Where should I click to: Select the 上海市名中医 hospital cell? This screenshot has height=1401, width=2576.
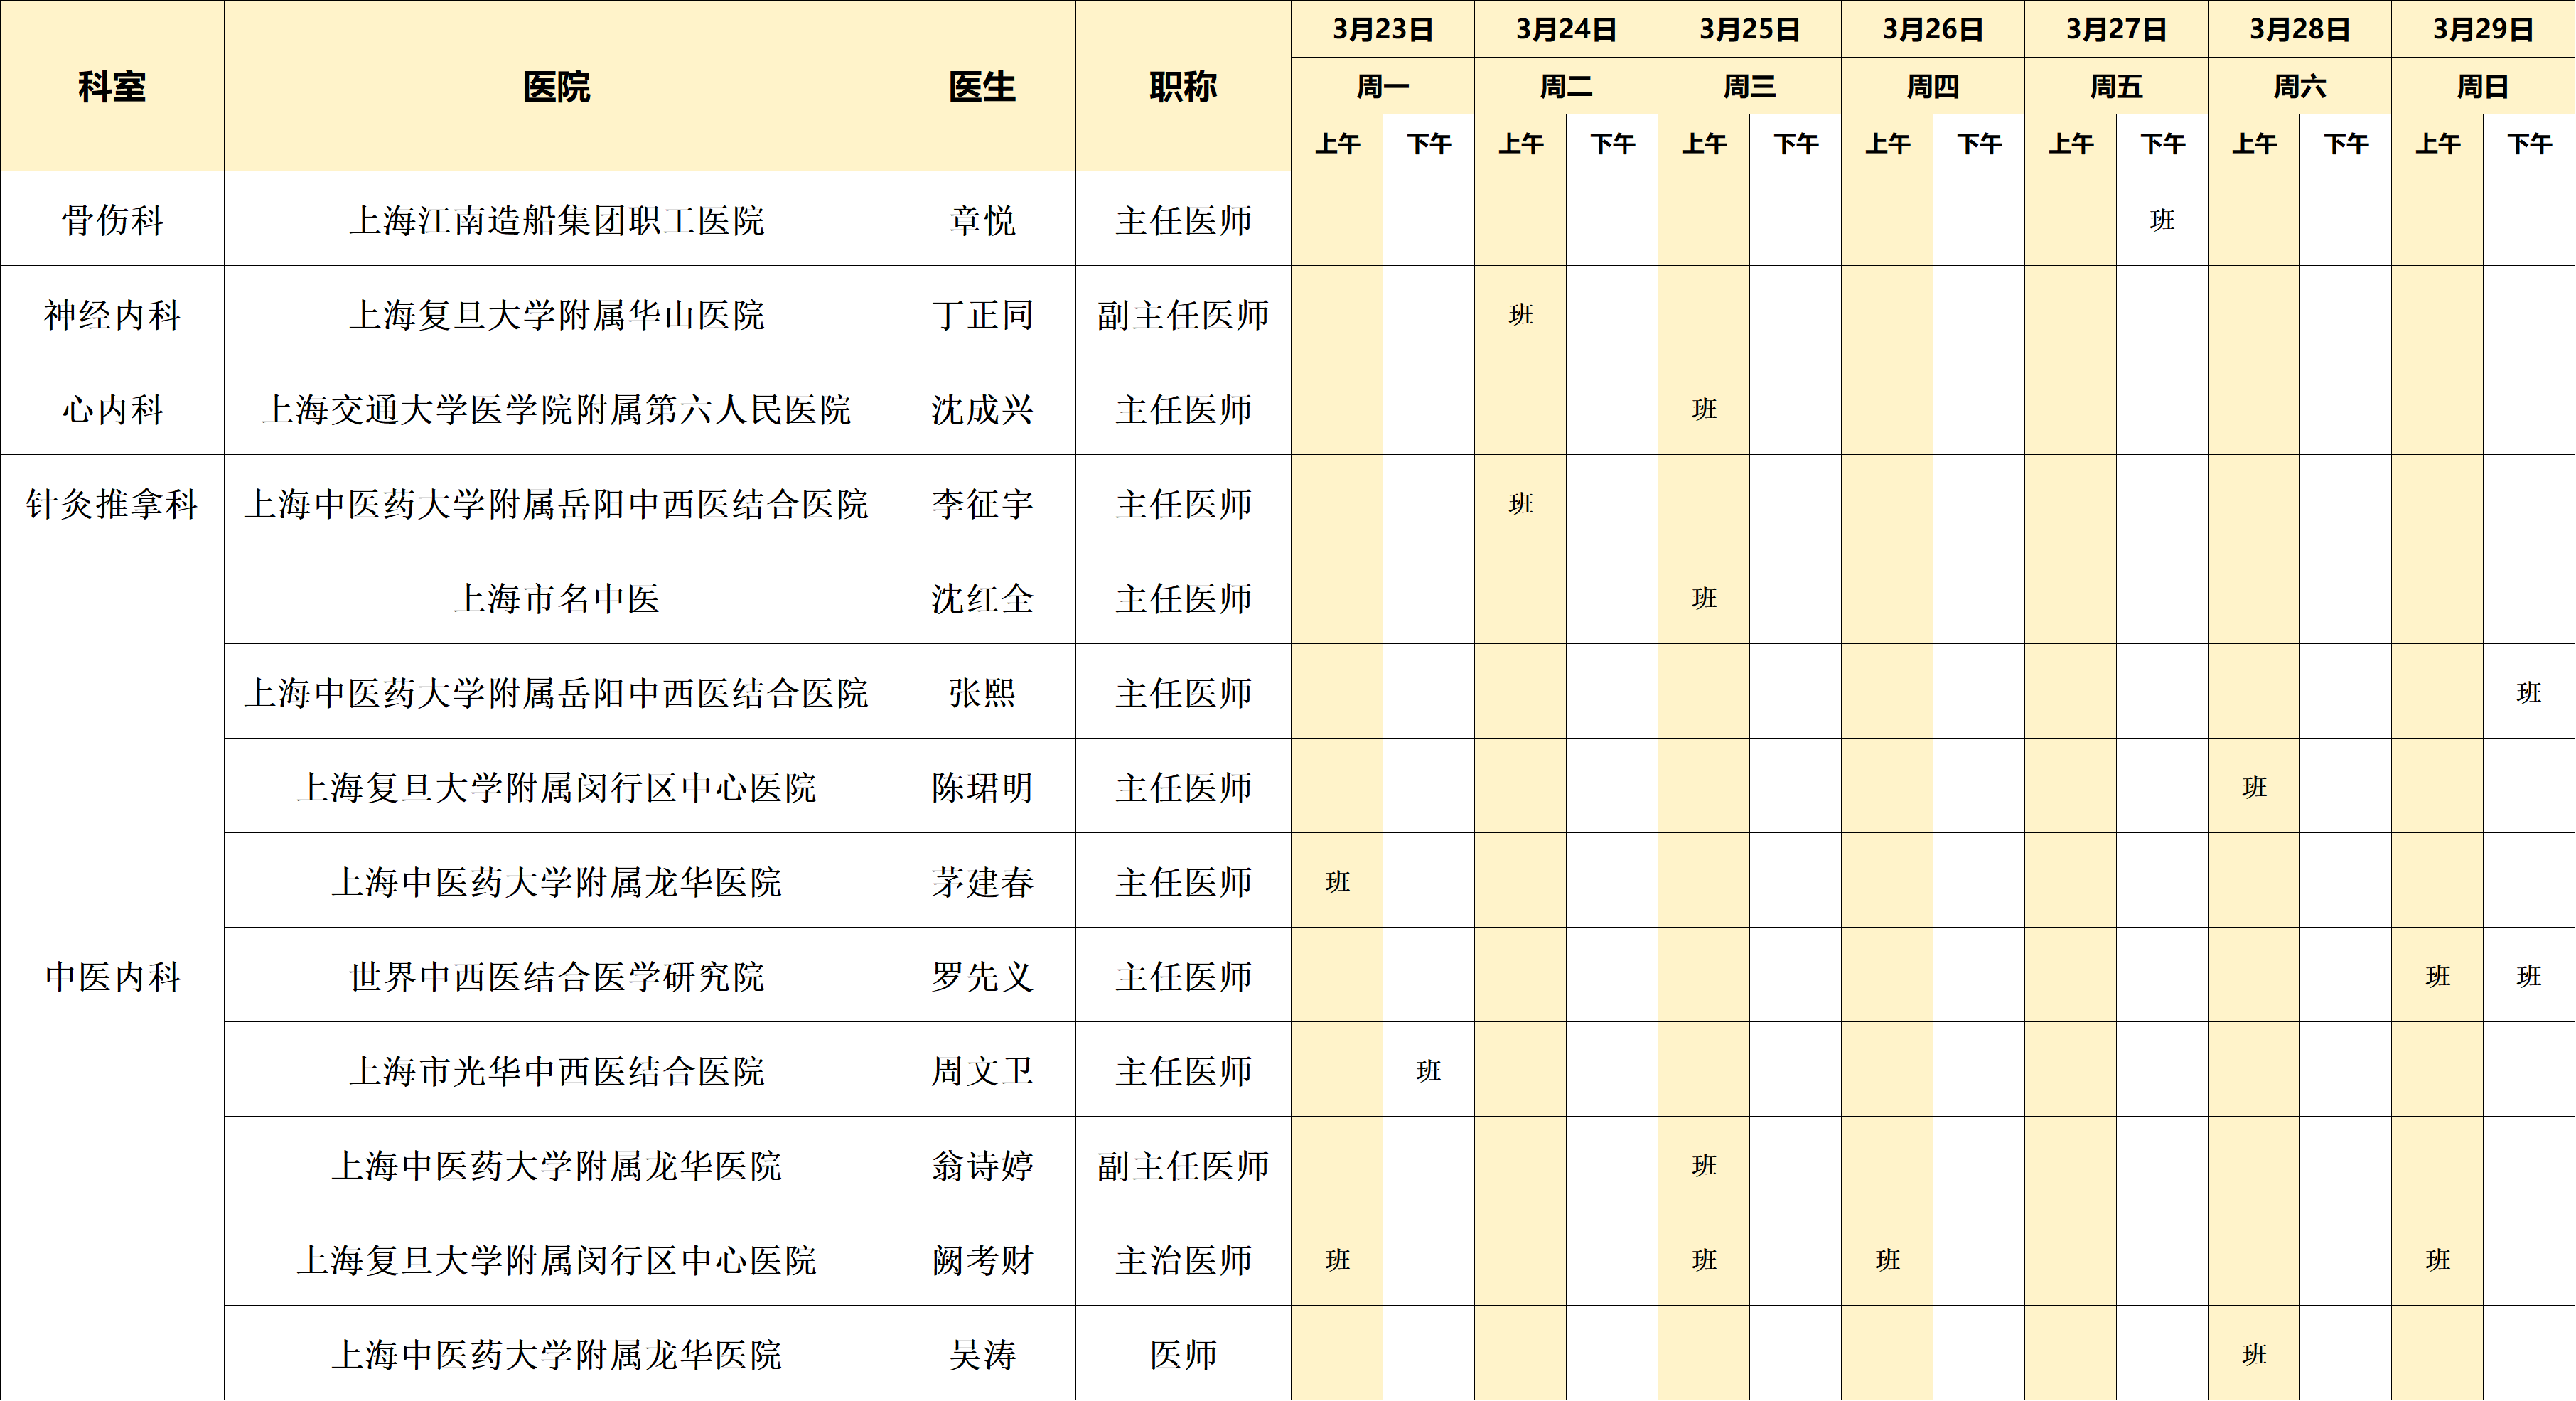556,597
